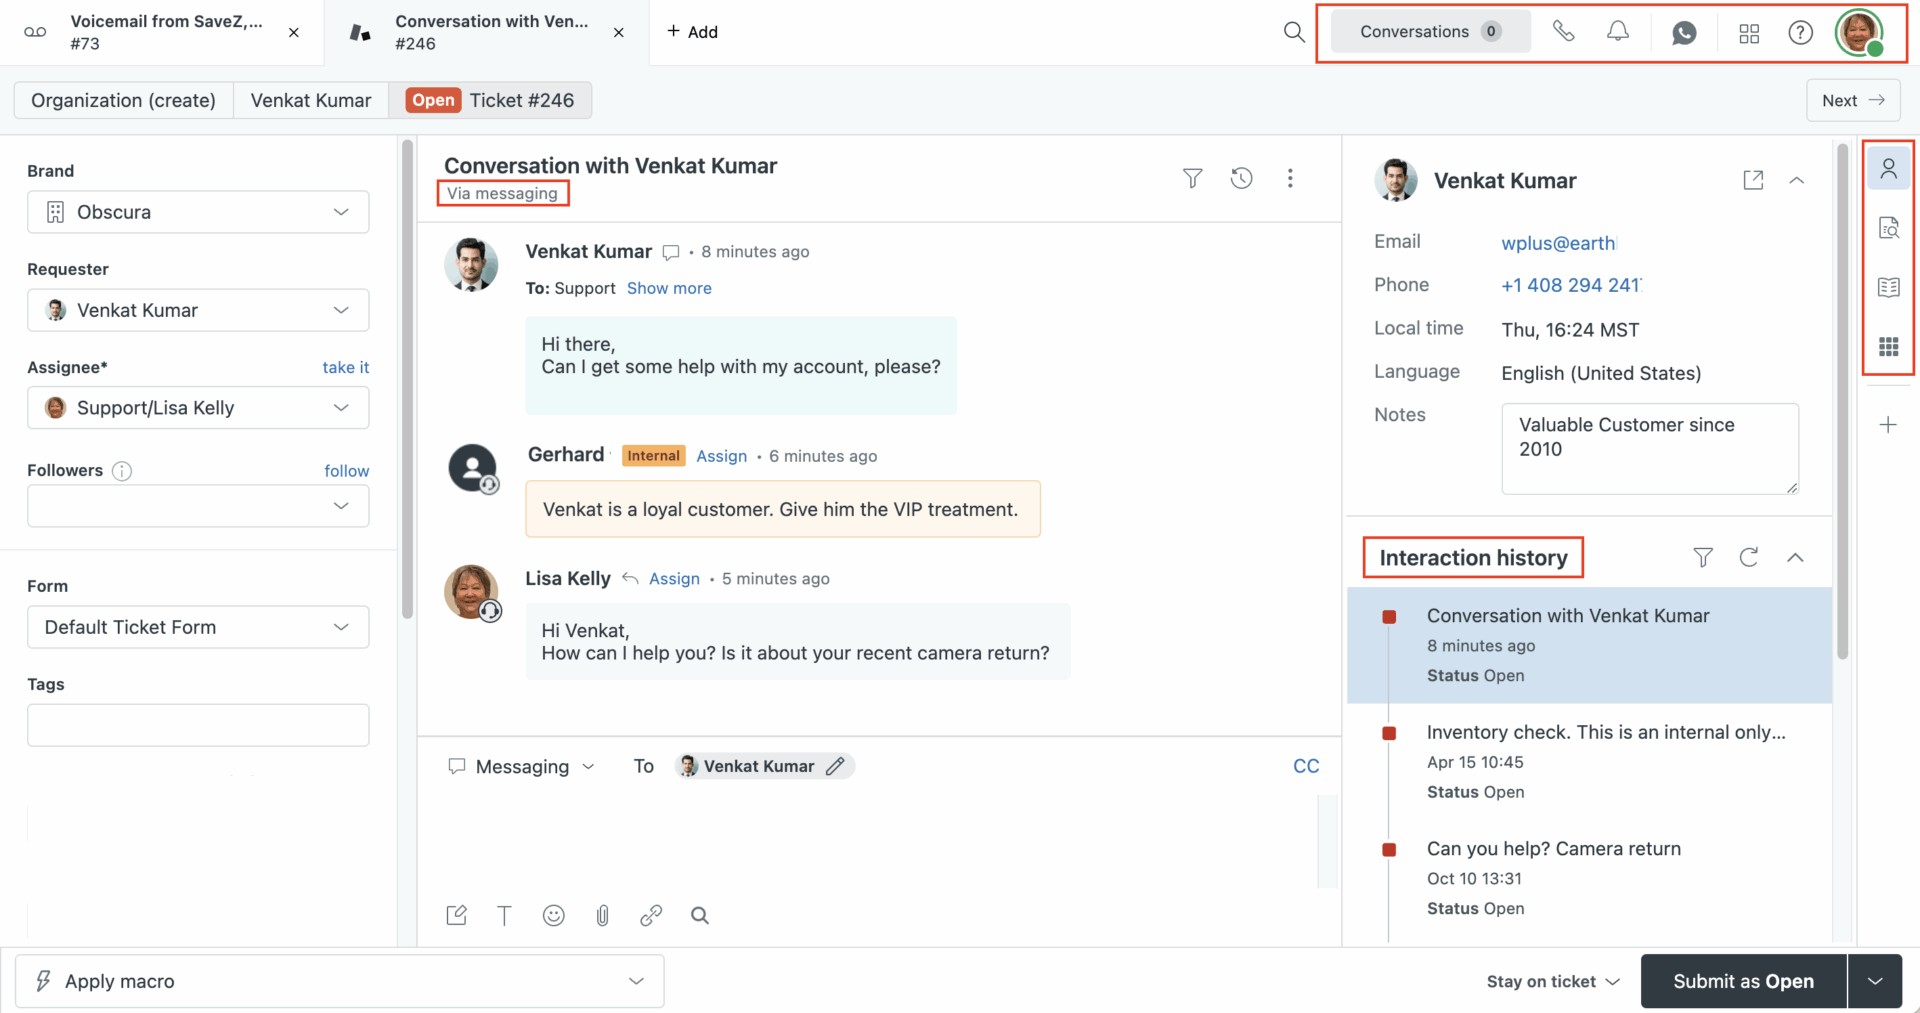1920x1013 pixels.
Task: Attach a file using the paperclip icon
Action: tap(602, 915)
